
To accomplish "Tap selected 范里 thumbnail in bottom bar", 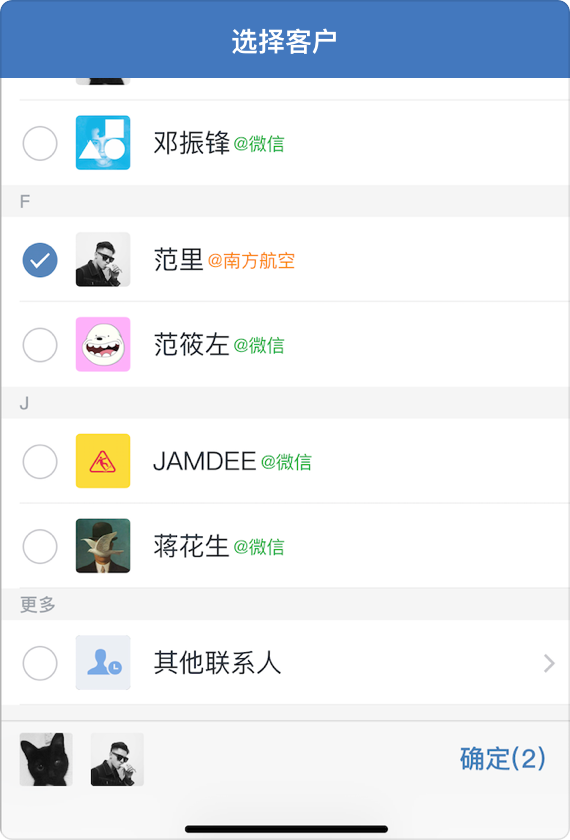I will click(117, 759).
